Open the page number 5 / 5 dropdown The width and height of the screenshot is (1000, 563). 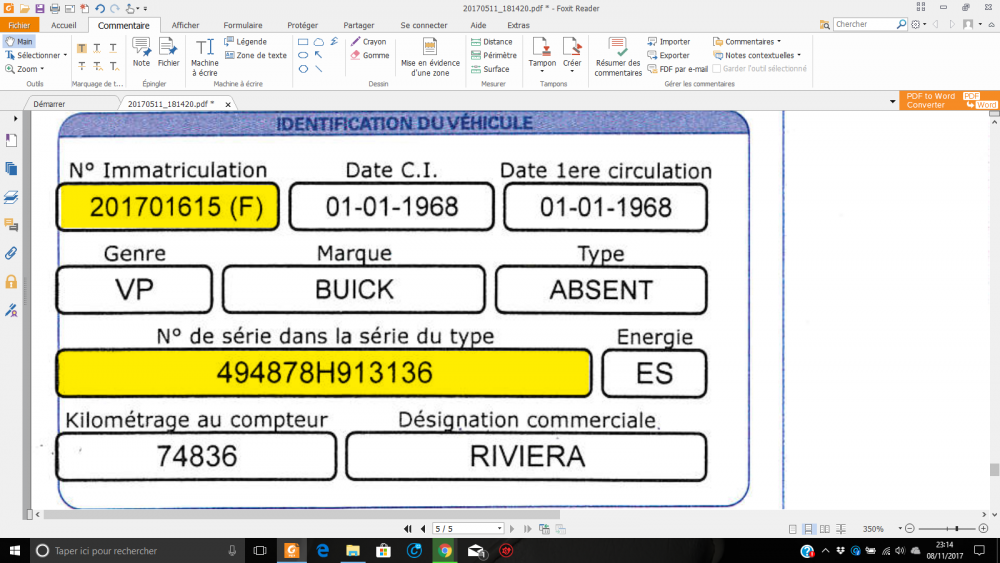coord(499,529)
